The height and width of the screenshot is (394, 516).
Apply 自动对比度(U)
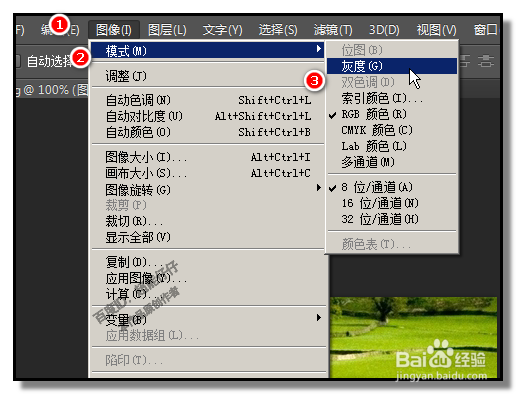click(208, 116)
